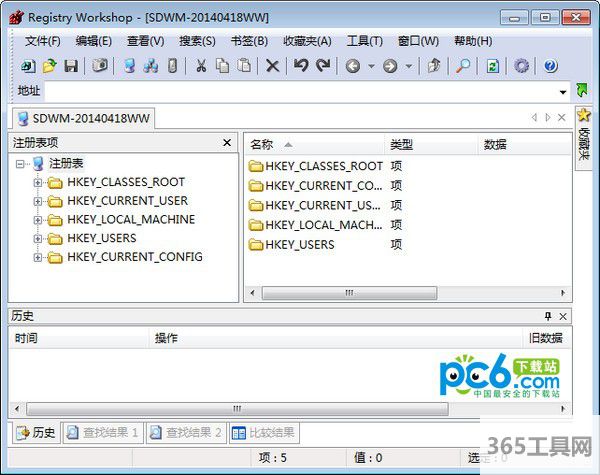This screenshot has width=600, height=475.
Task: Expand the HKEY_LOCAL_MACHINE tree node
Action: point(38,220)
